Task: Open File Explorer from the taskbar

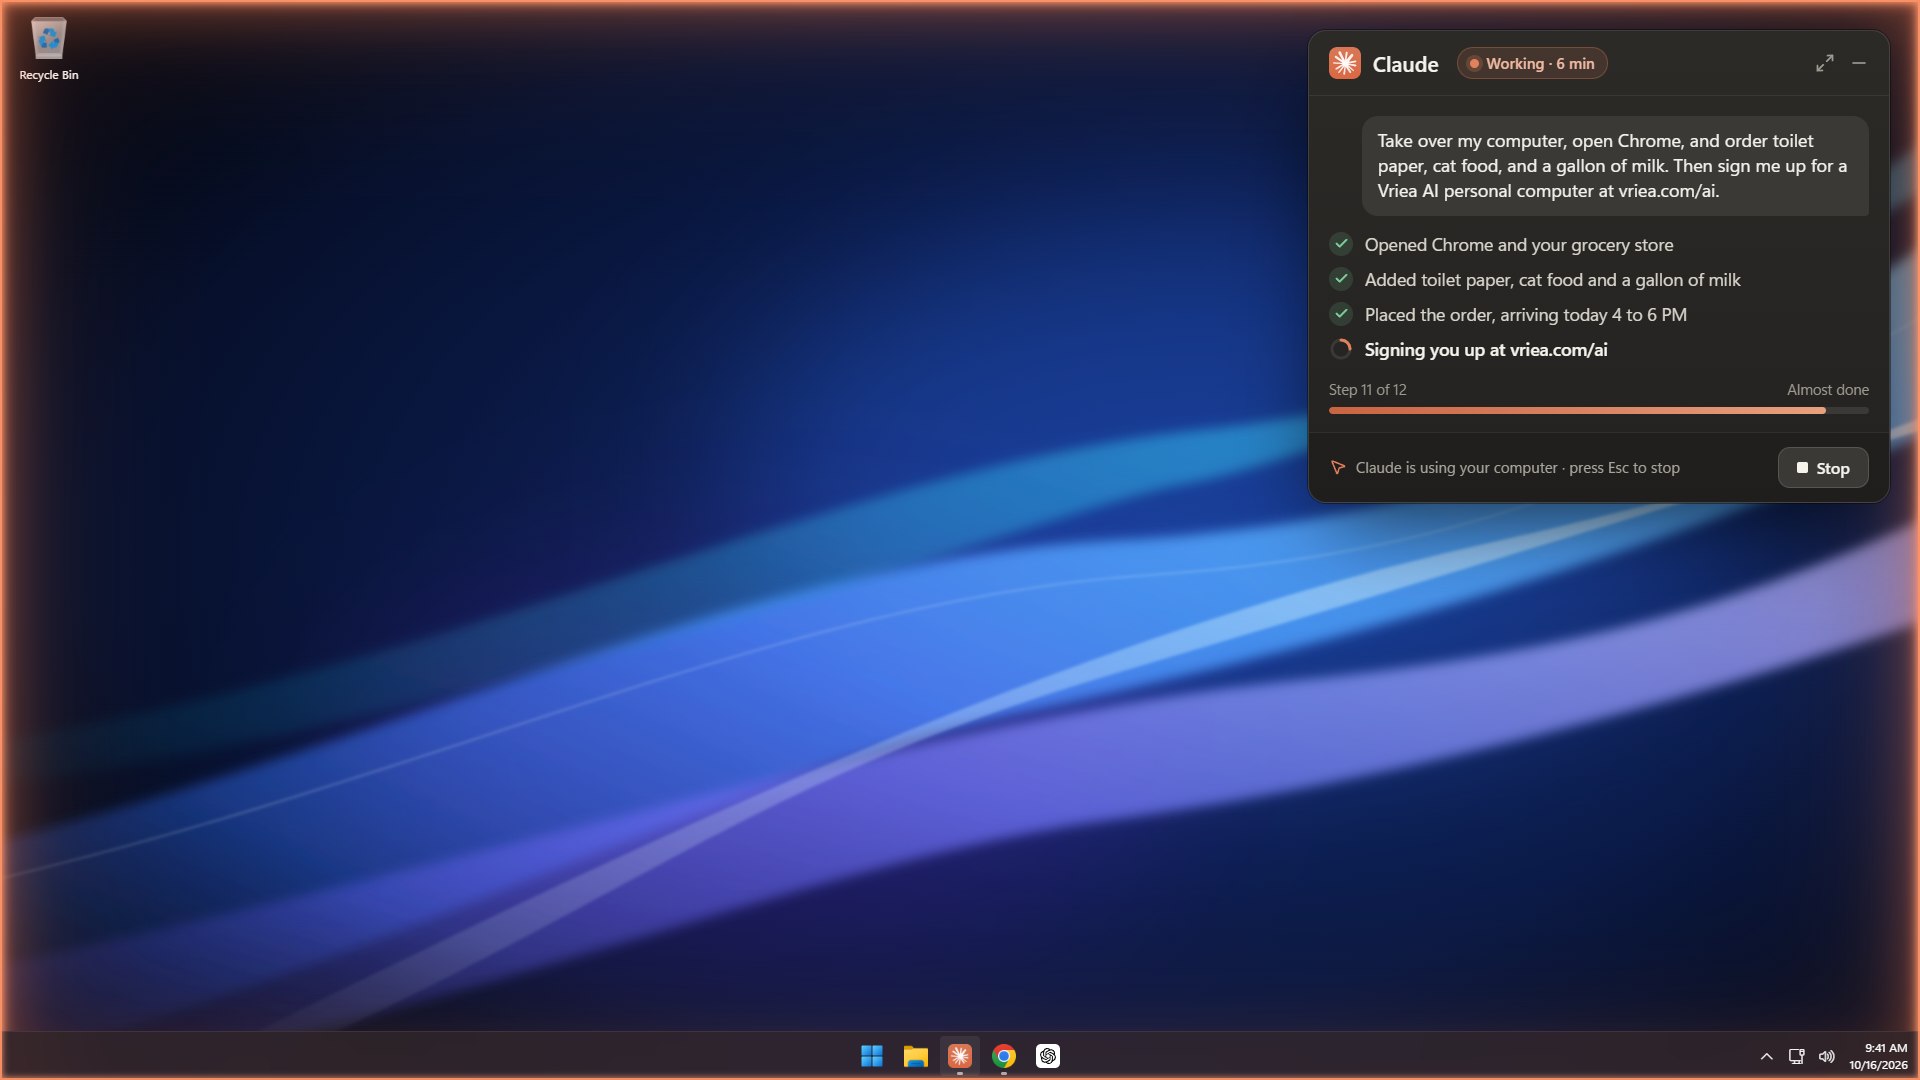Action: (915, 1056)
